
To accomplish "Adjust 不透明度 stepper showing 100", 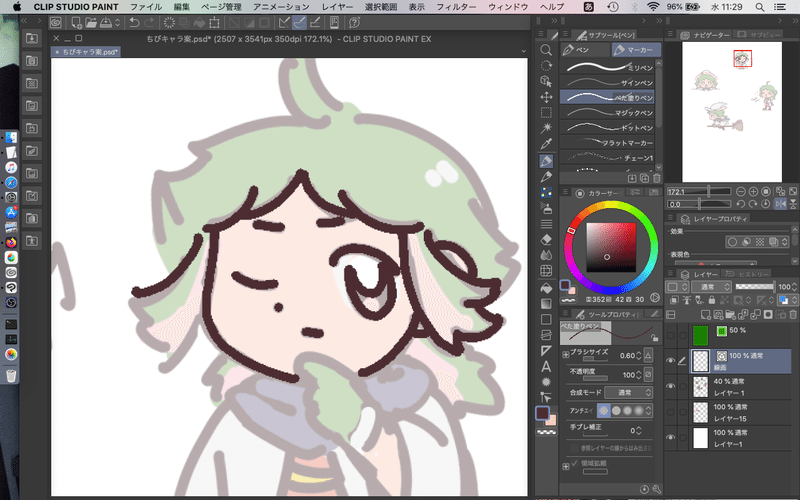I will [638, 375].
